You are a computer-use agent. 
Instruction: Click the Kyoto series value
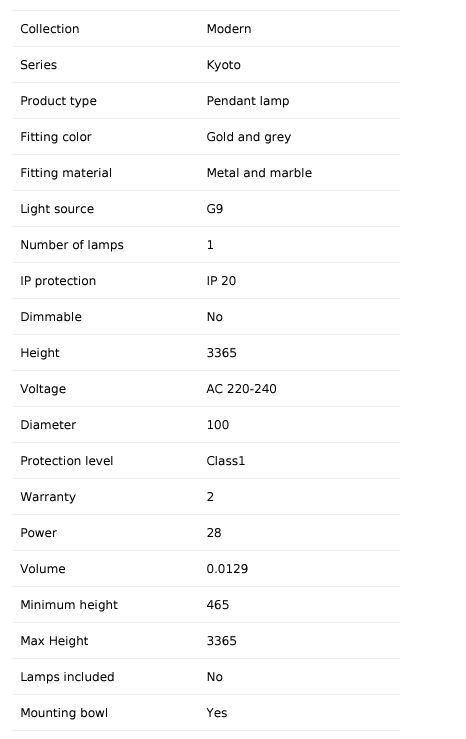point(223,65)
